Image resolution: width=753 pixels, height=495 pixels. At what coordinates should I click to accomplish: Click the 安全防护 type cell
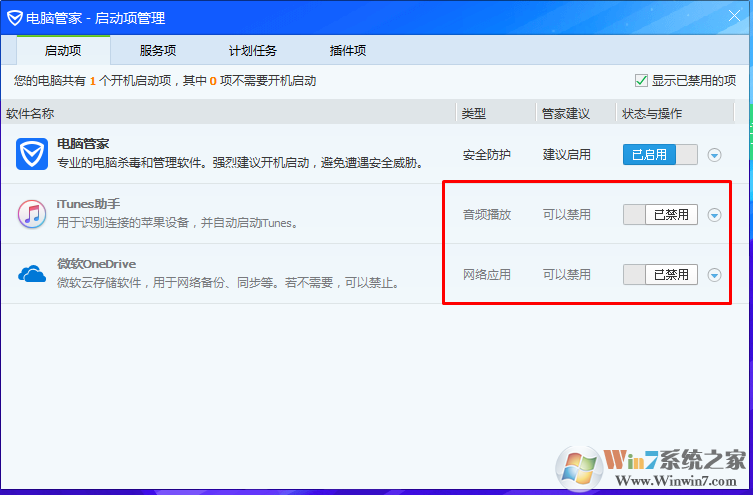486,155
